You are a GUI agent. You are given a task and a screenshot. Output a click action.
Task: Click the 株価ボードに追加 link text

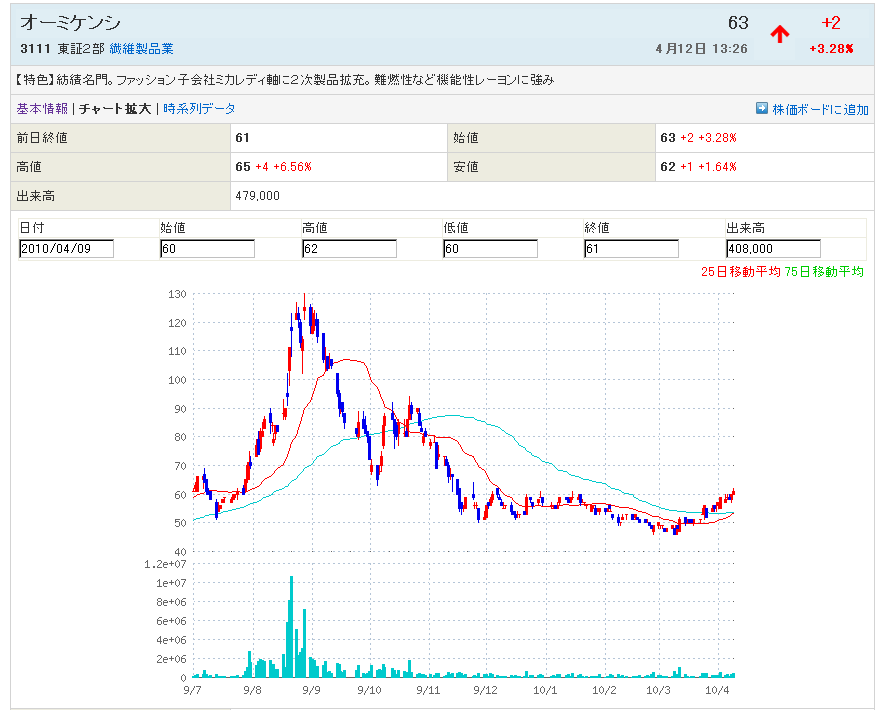[820, 110]
